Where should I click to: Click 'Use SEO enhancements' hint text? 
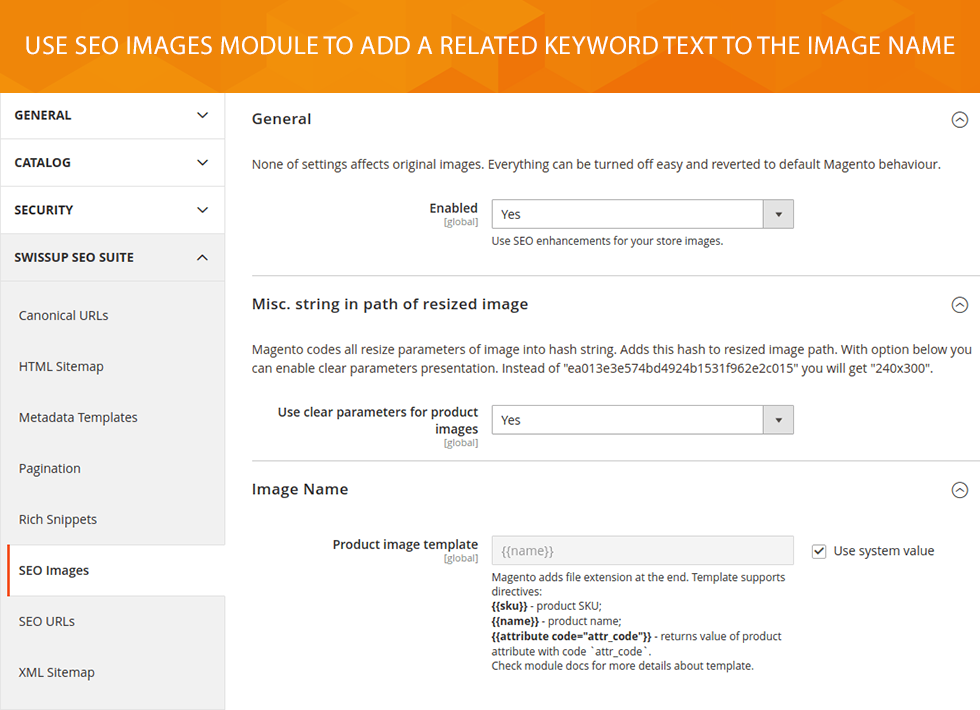click(607, 241)
